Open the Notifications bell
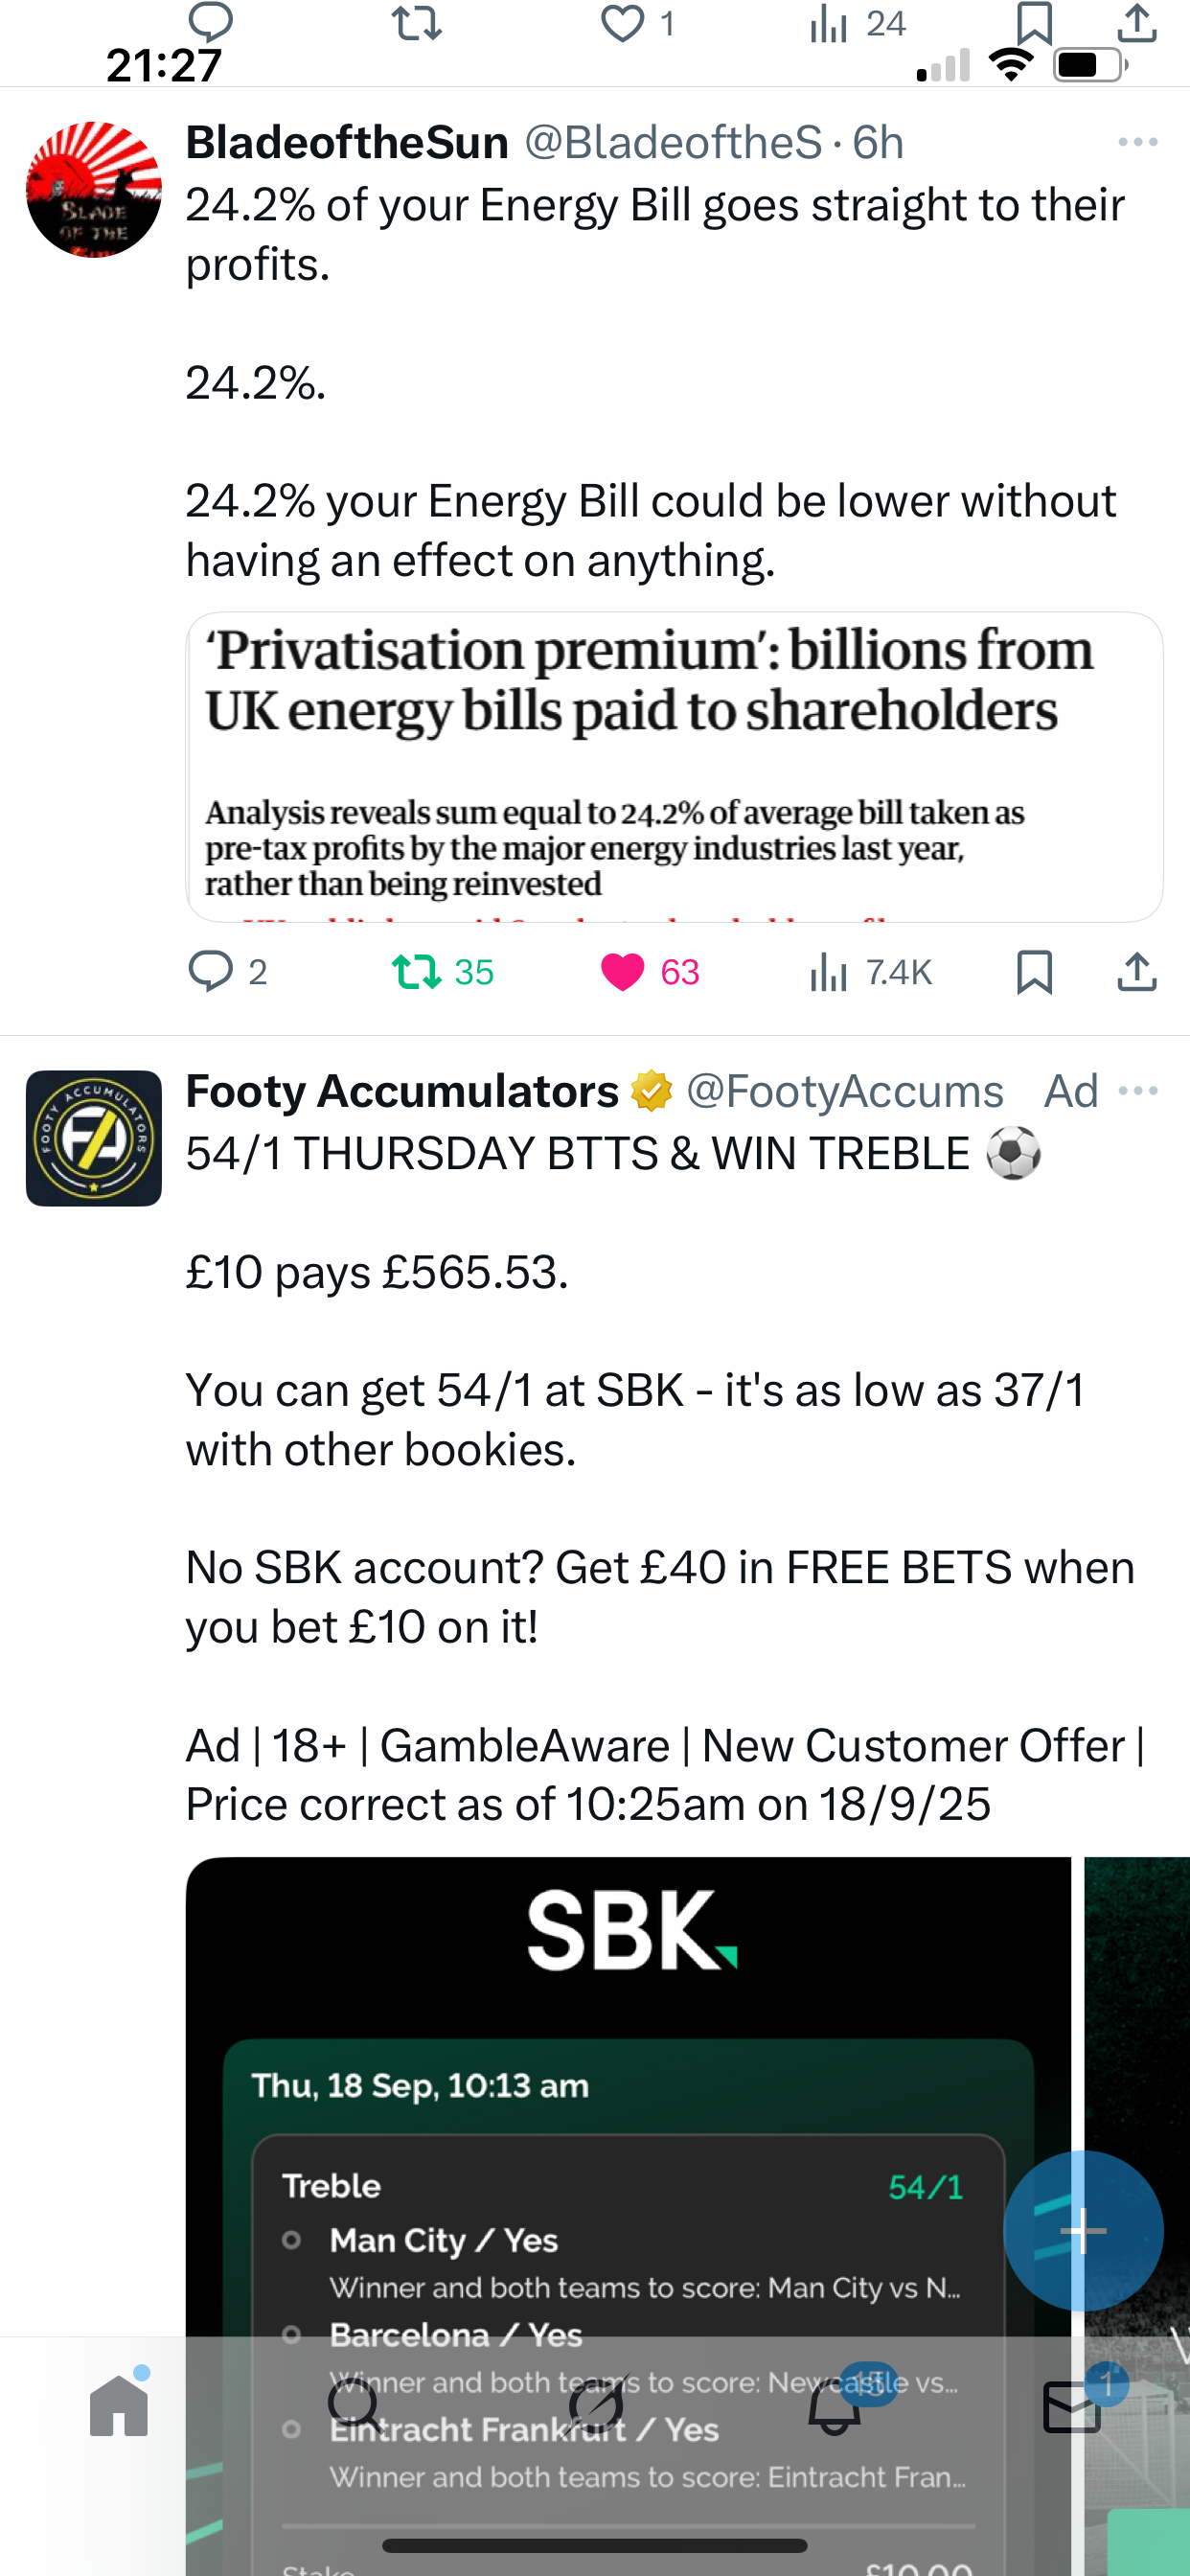 point(834,2405)
